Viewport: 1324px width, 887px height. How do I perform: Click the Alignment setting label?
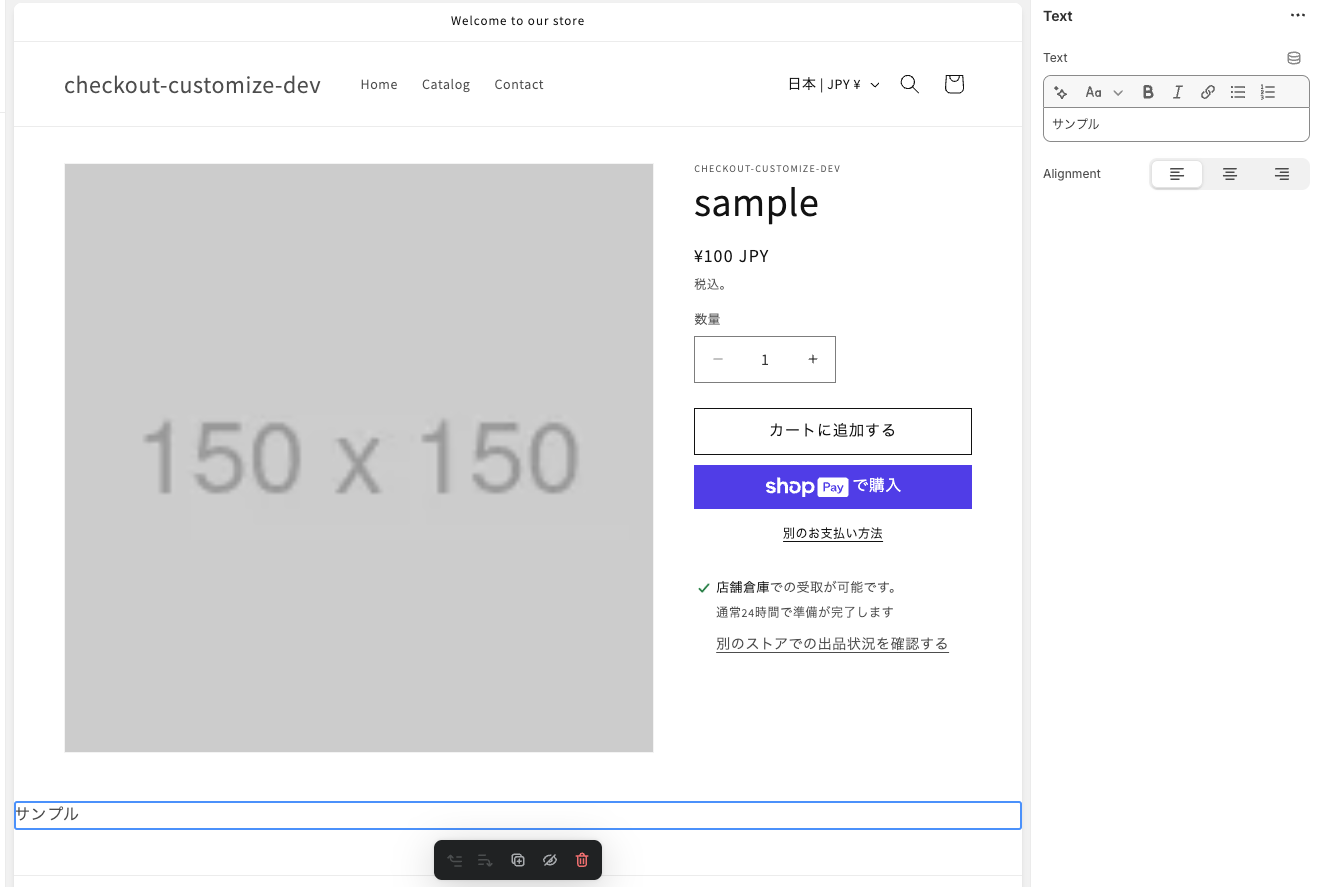(x=1072, y=174)
